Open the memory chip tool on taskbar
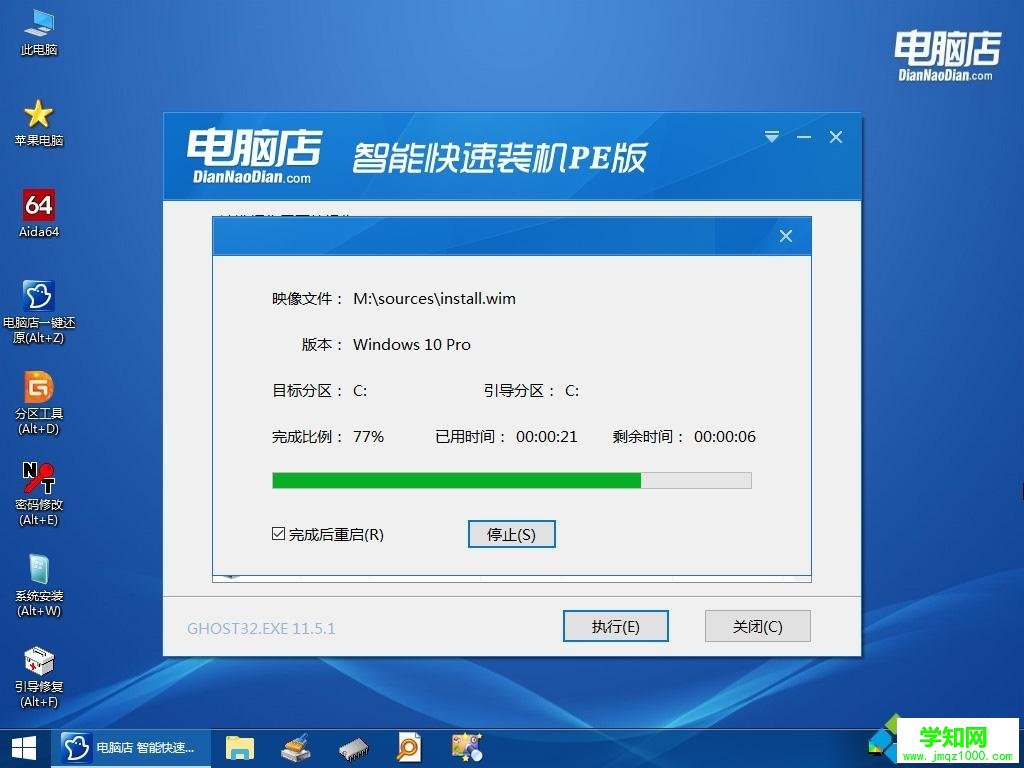The image size is (1024, 768). tap(352, 747)
